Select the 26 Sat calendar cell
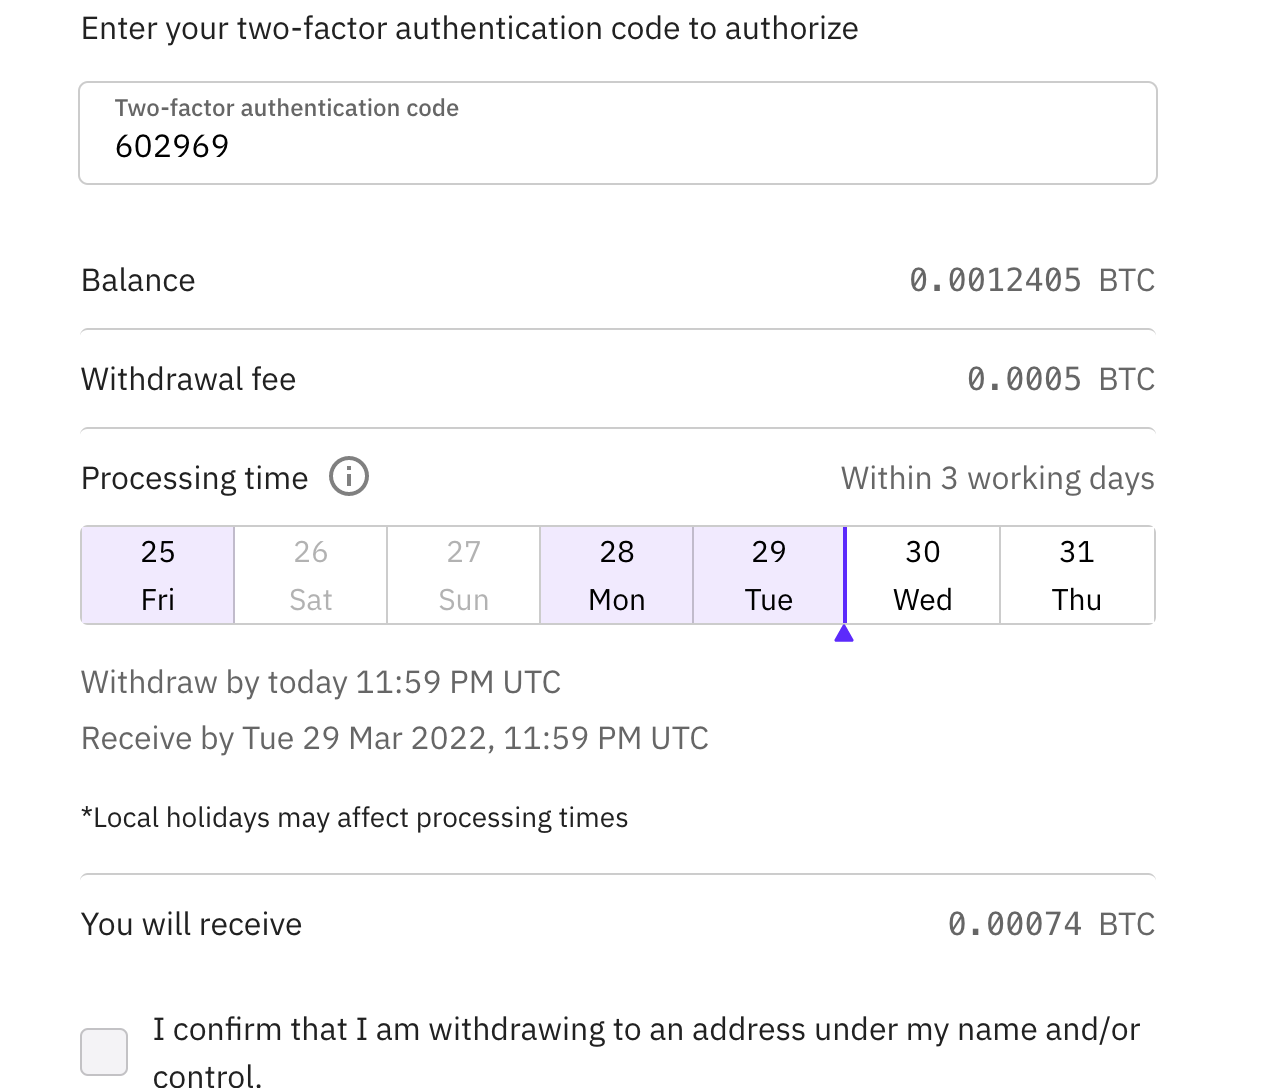 click(311, 575)
